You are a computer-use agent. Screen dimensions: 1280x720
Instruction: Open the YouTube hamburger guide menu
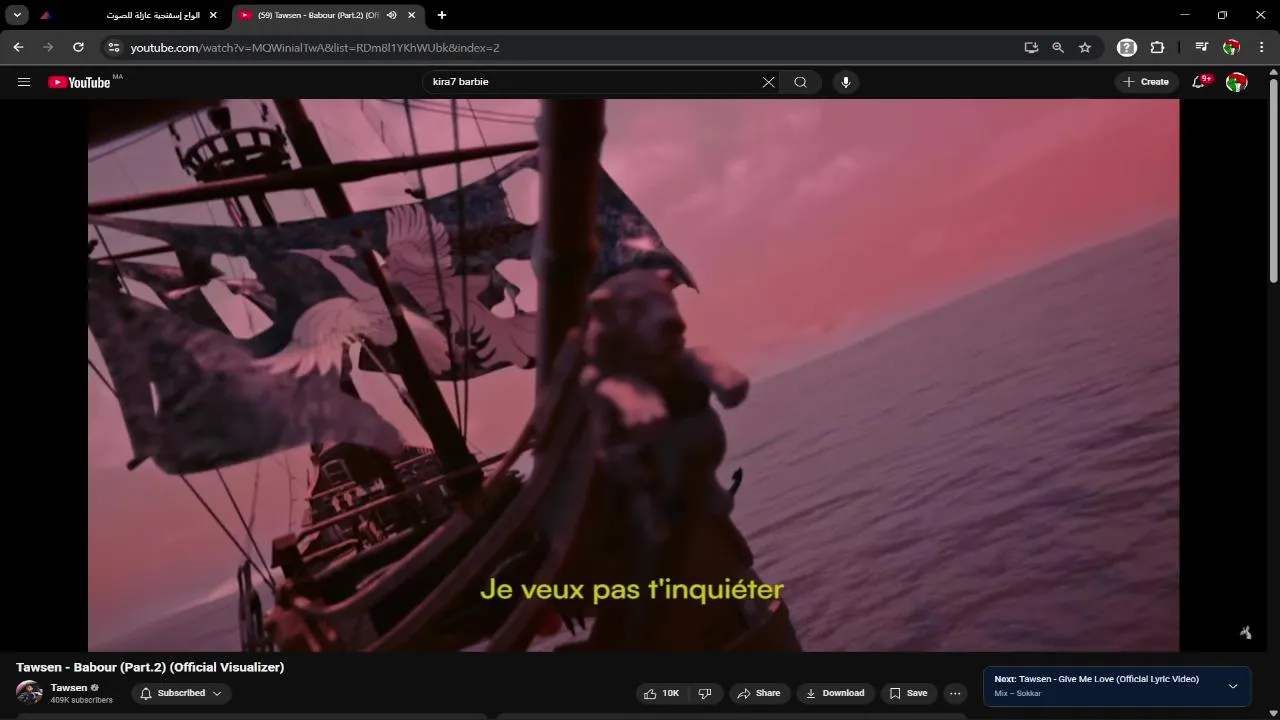click(24, 82)
